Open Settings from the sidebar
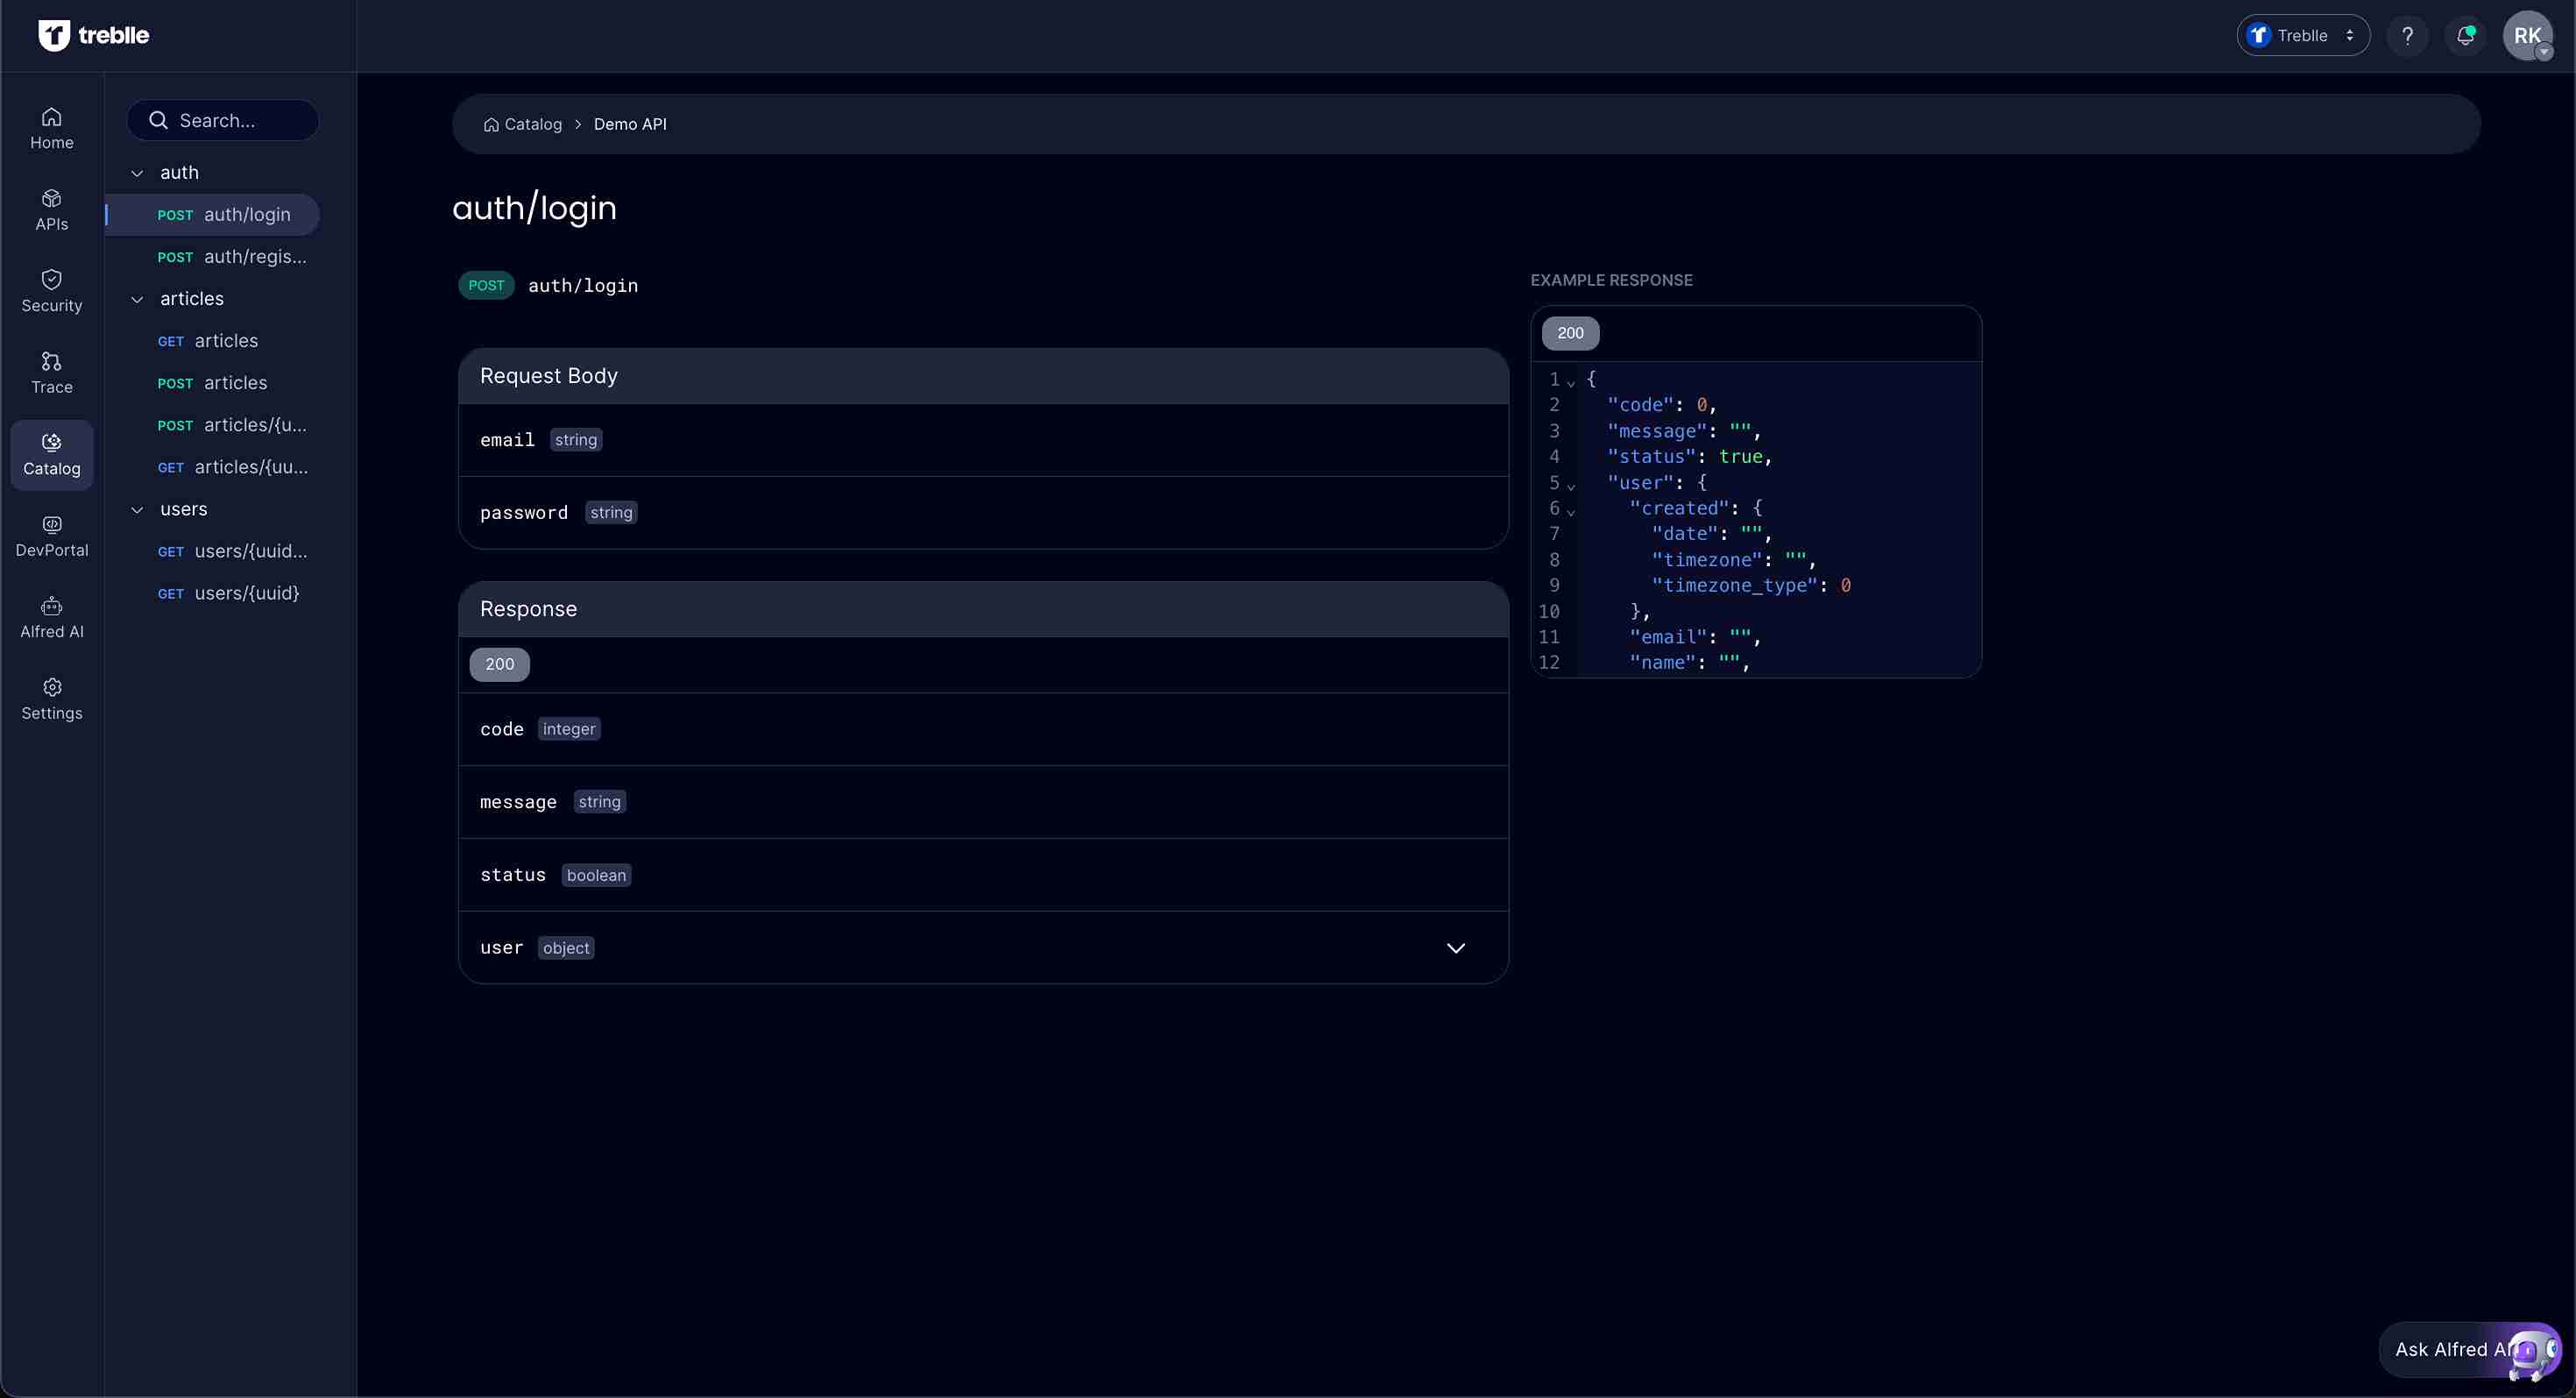Viewport: 2576px width, 1398px height. [x=51, y=698]
